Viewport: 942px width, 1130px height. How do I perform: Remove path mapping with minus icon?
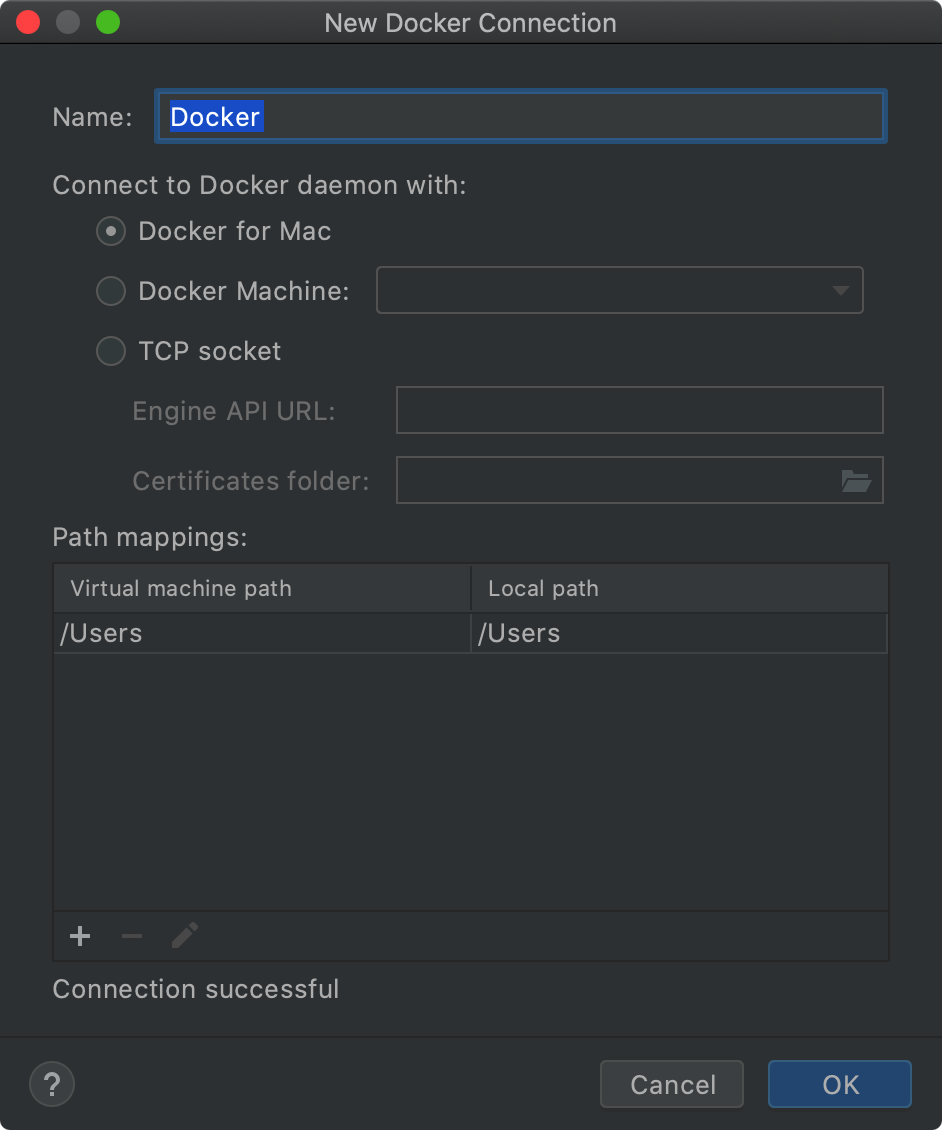[x=132, y=936]
